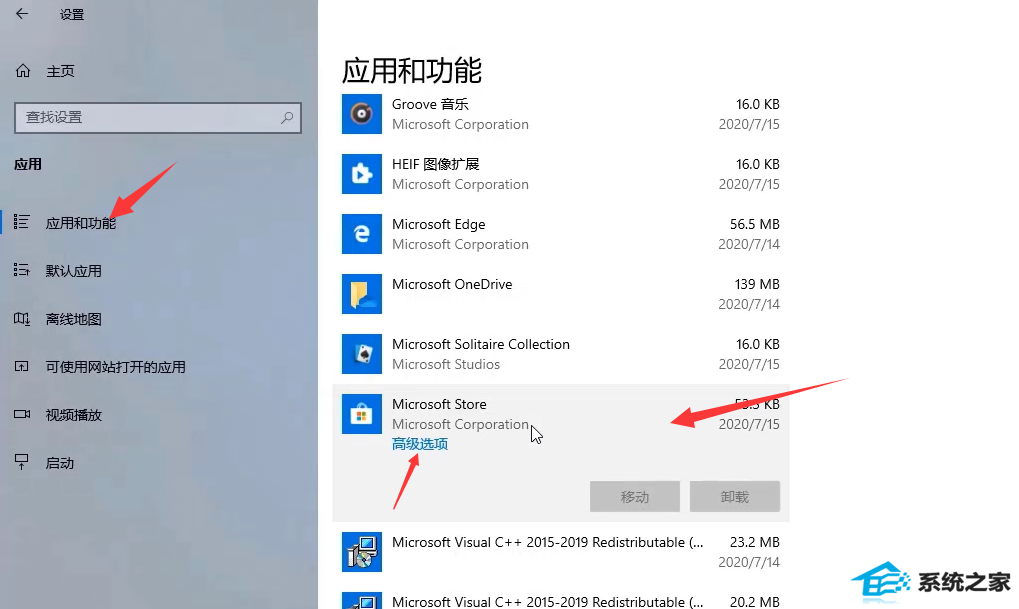Screen dimensions: 1019x609
Task: Click the 可使用网站打开的应用 sidebar icon
Action: 21,367
